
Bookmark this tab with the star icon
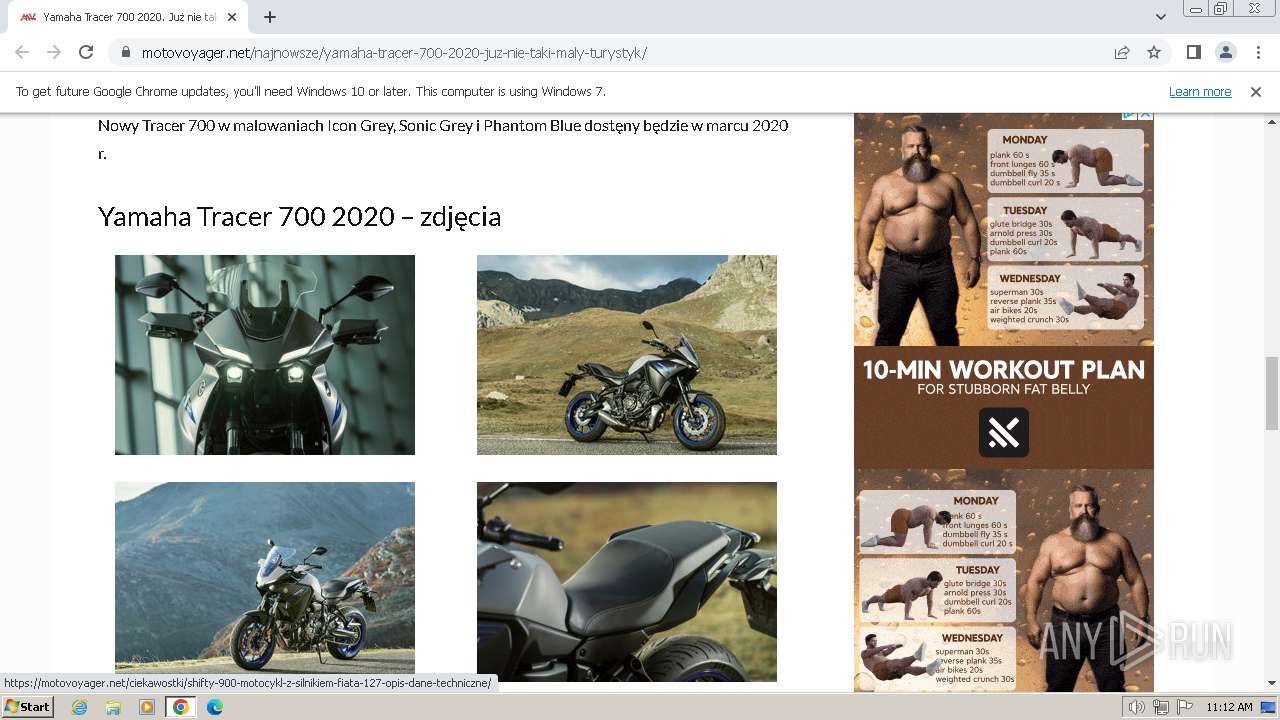1154,52
